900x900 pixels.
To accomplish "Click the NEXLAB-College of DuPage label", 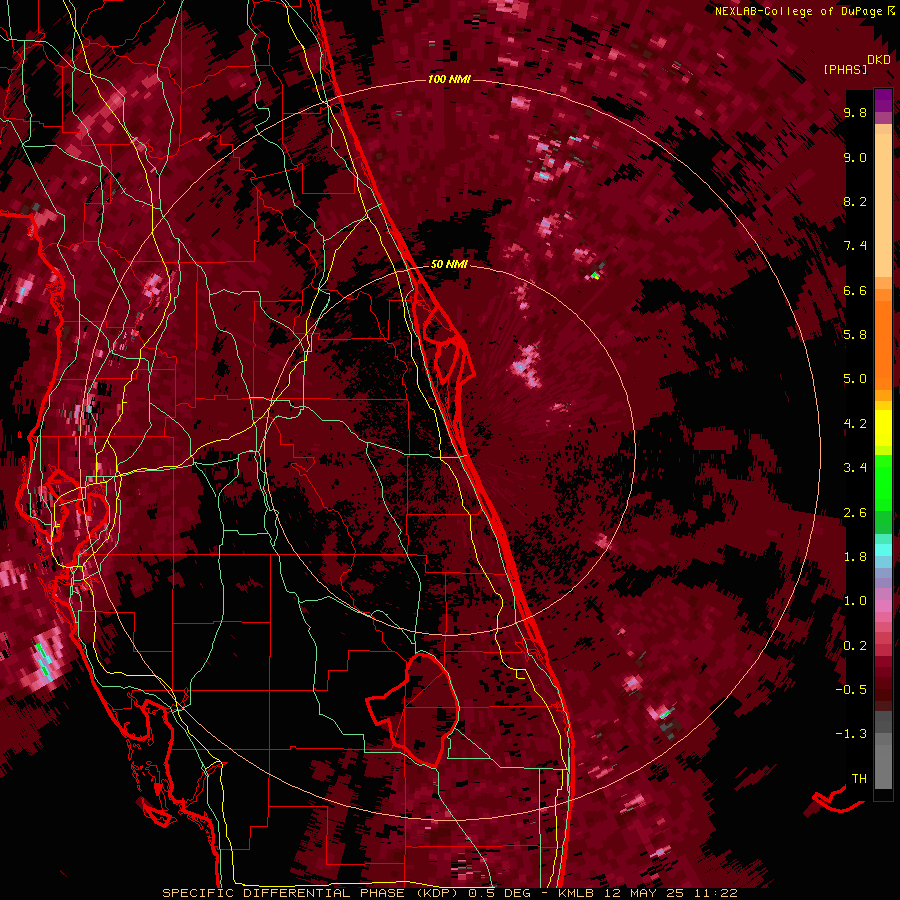I will pos(800,11).
